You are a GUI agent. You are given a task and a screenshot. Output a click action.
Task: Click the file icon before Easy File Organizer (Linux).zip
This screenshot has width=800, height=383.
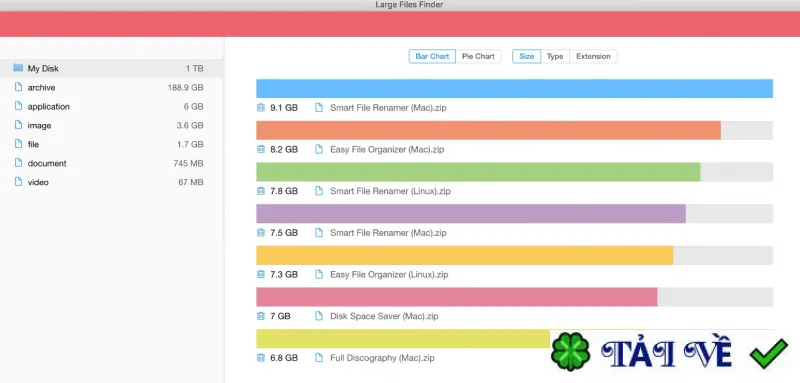(x=319, y=274)
